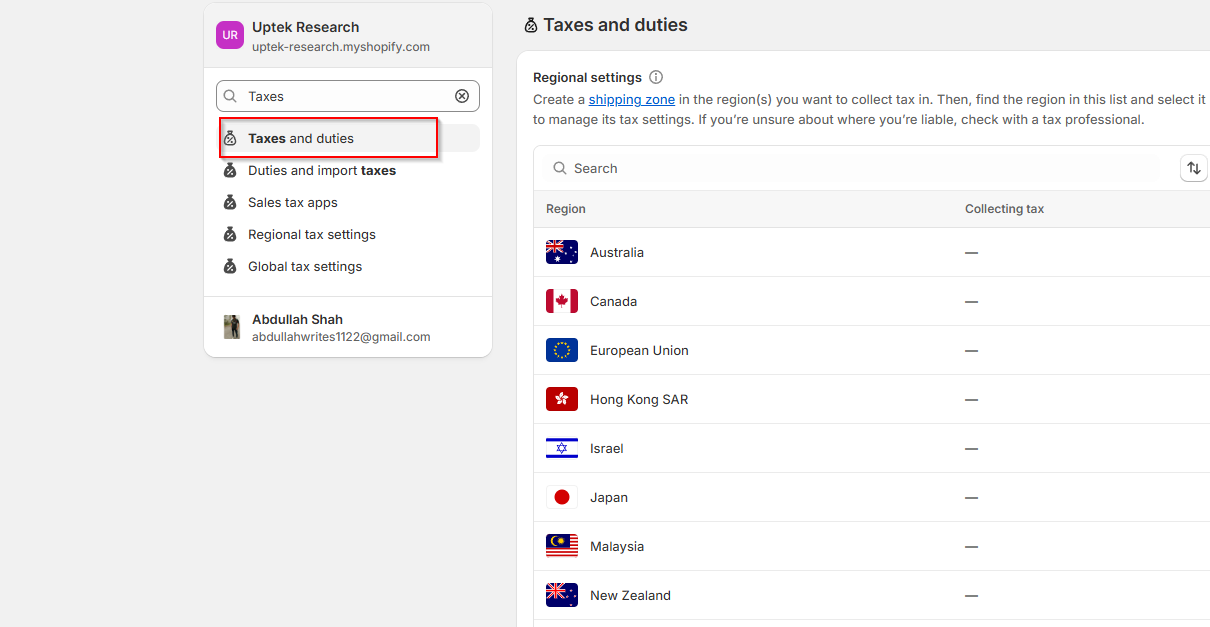Click the European Union flag icon
The width and height of the screenshot is (1210, 627).
[562, 350]
